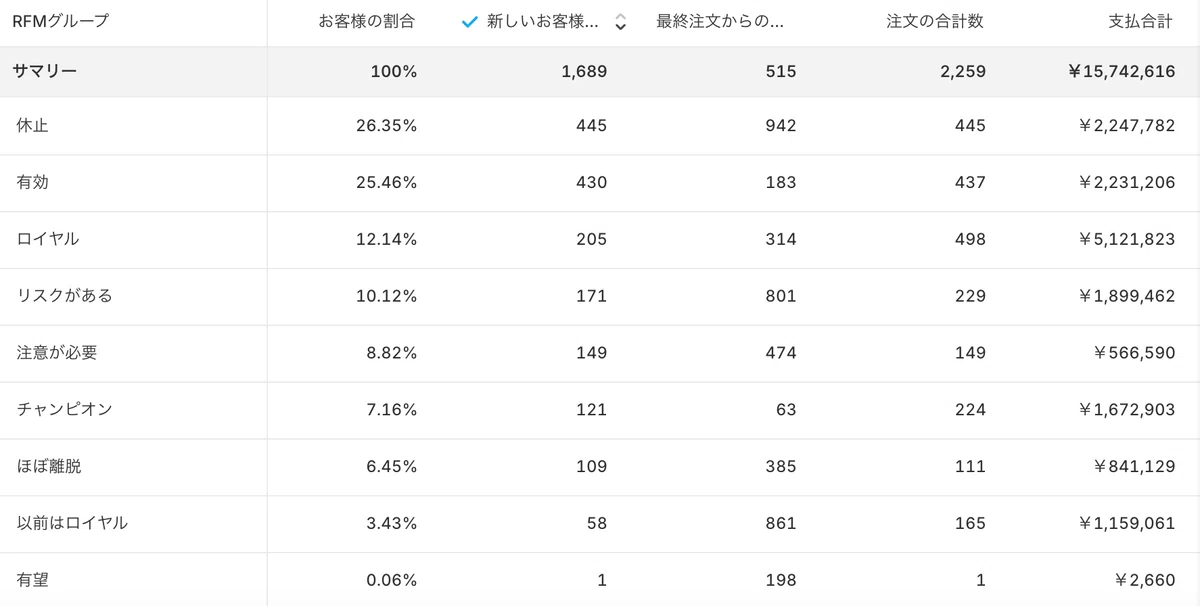The width and height of the screenshot is (1200, 606).
Task: Select the ほぼ離脱 group row
Action: [49, 466]
